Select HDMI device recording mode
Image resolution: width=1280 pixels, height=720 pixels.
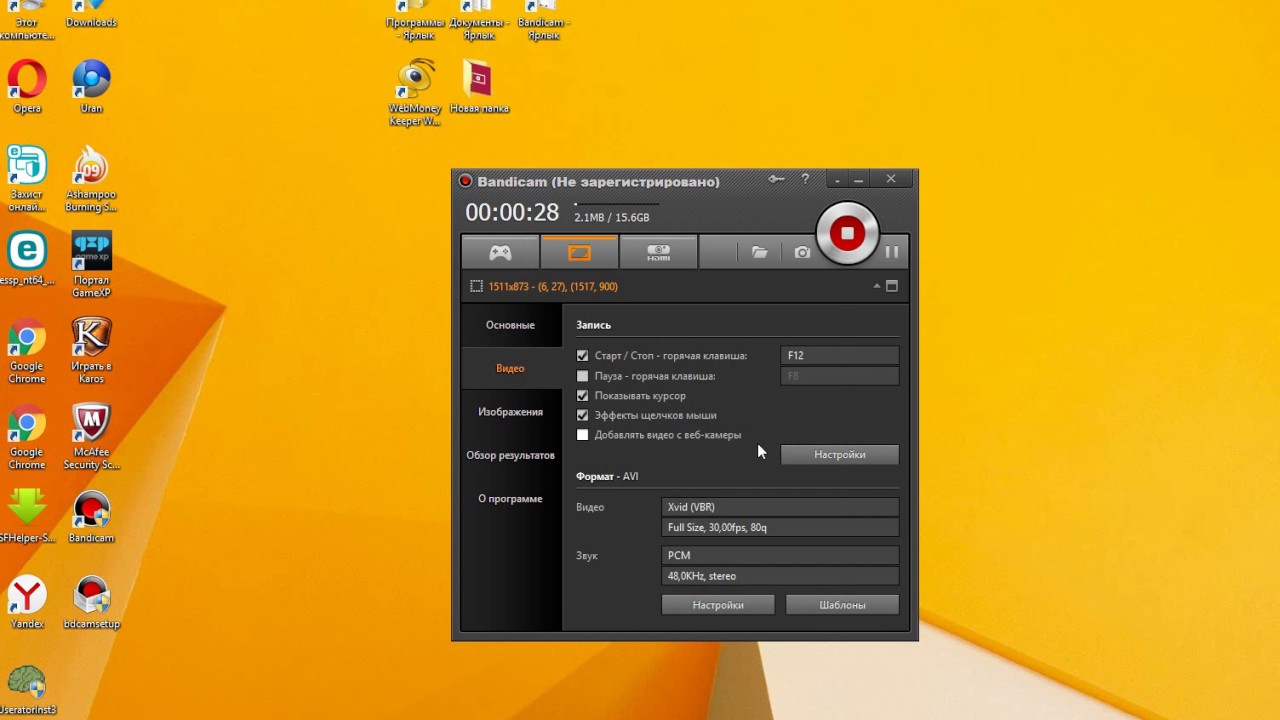(658, 253)
